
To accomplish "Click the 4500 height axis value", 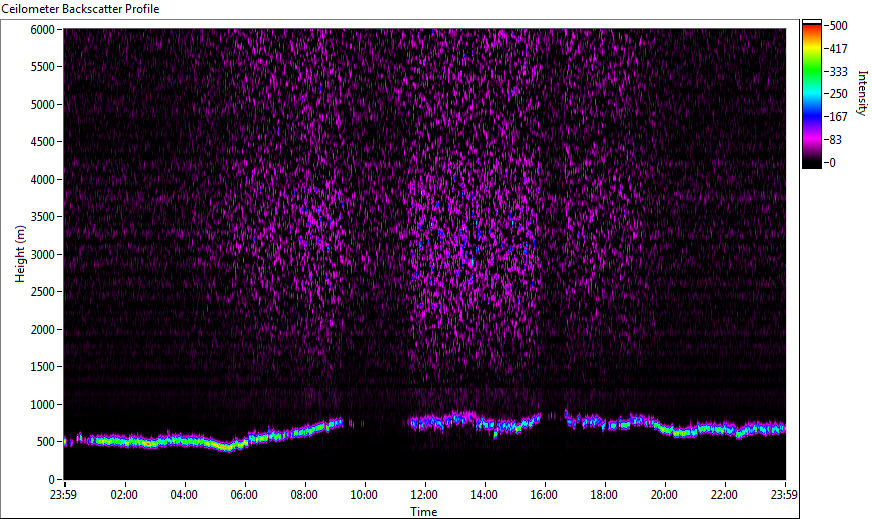I will [43, 142].
